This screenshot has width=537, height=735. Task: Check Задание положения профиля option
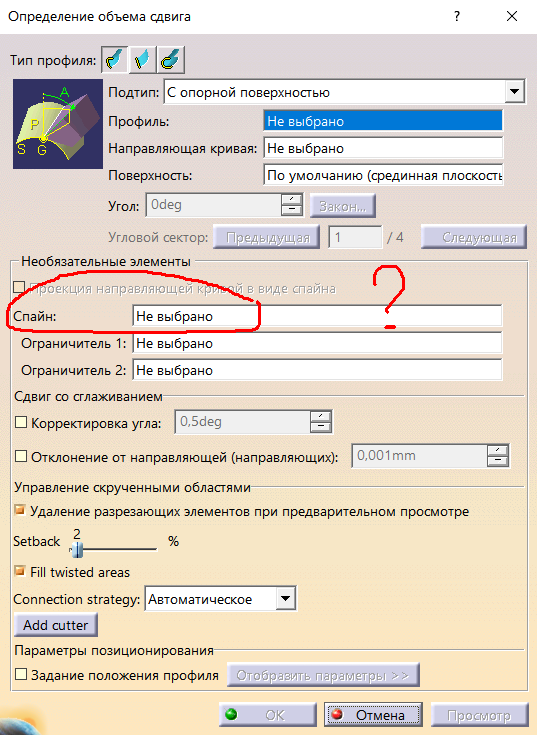21,675
